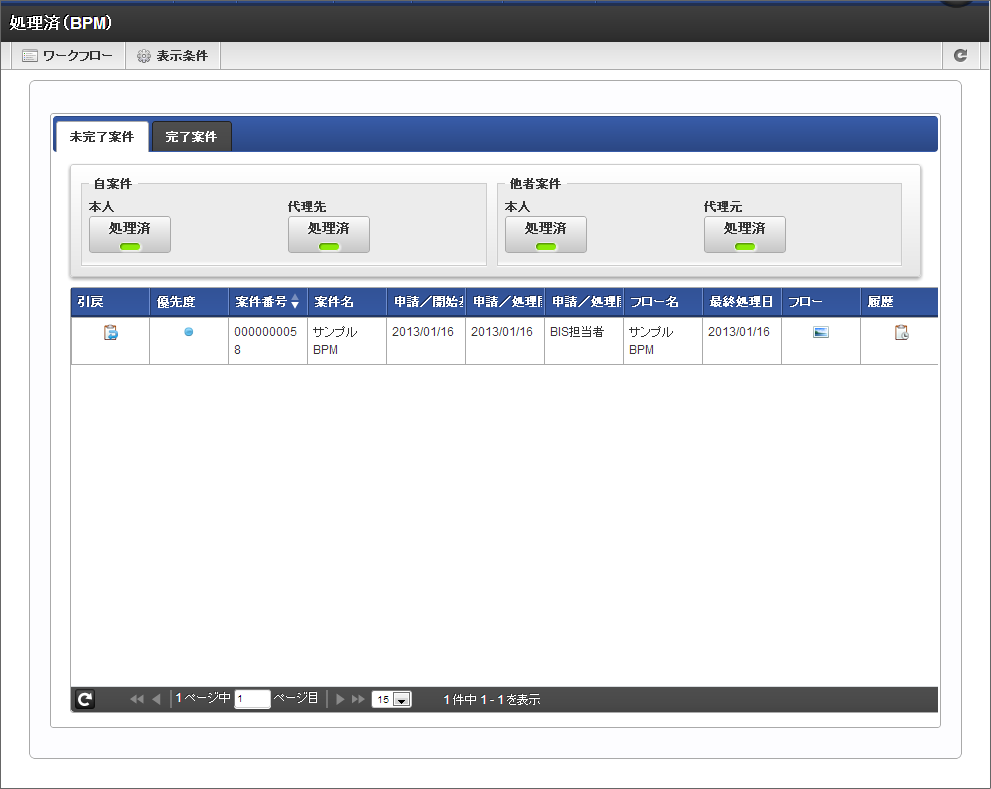
Task: Click the refresh icon in the top-right toolbar
Action: pos(961,56)
